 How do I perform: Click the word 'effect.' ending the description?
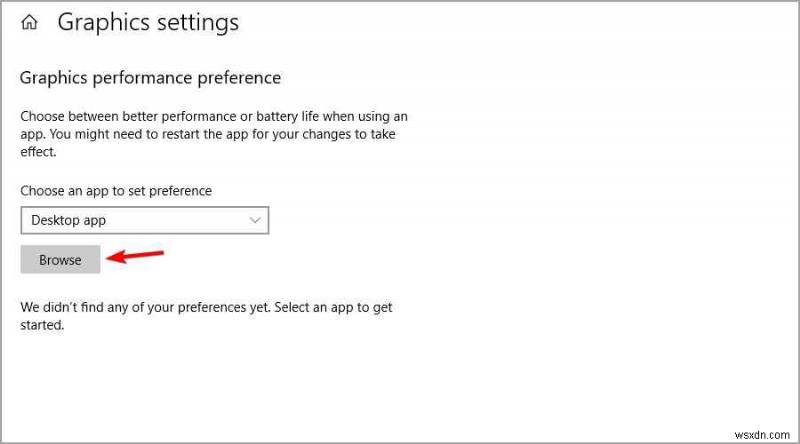(x=39, y=152)
